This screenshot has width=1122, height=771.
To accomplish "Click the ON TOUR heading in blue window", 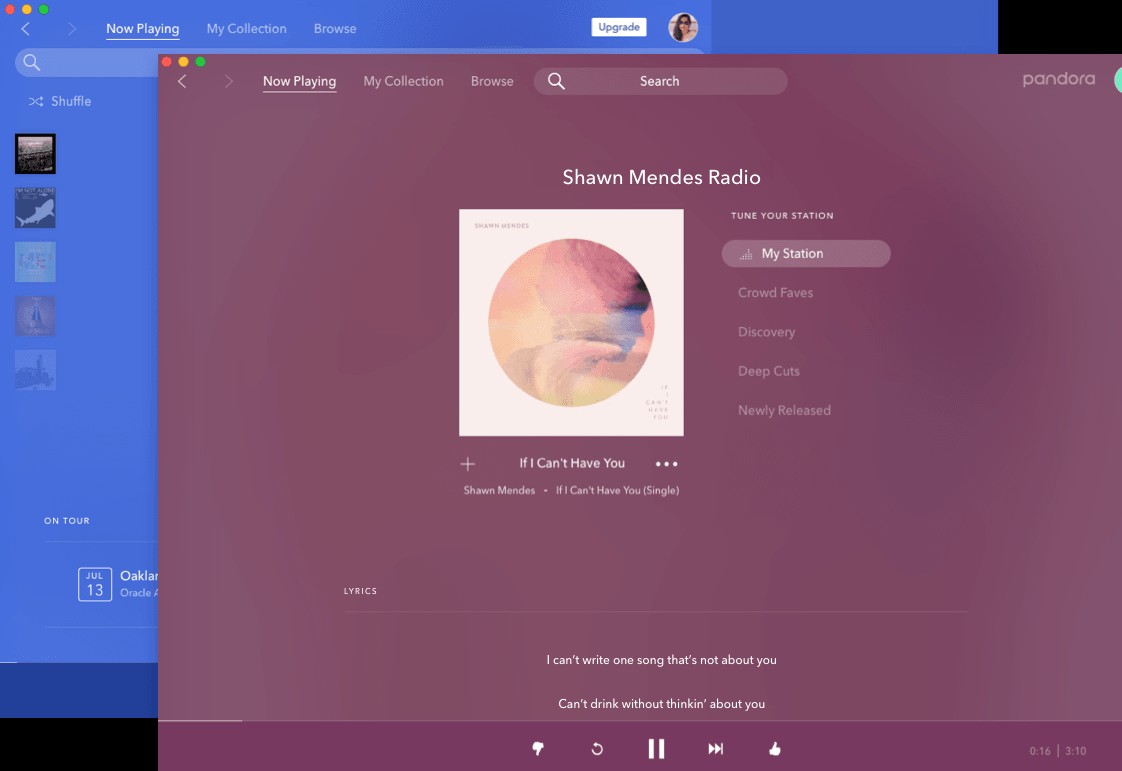I will (67, 521).
